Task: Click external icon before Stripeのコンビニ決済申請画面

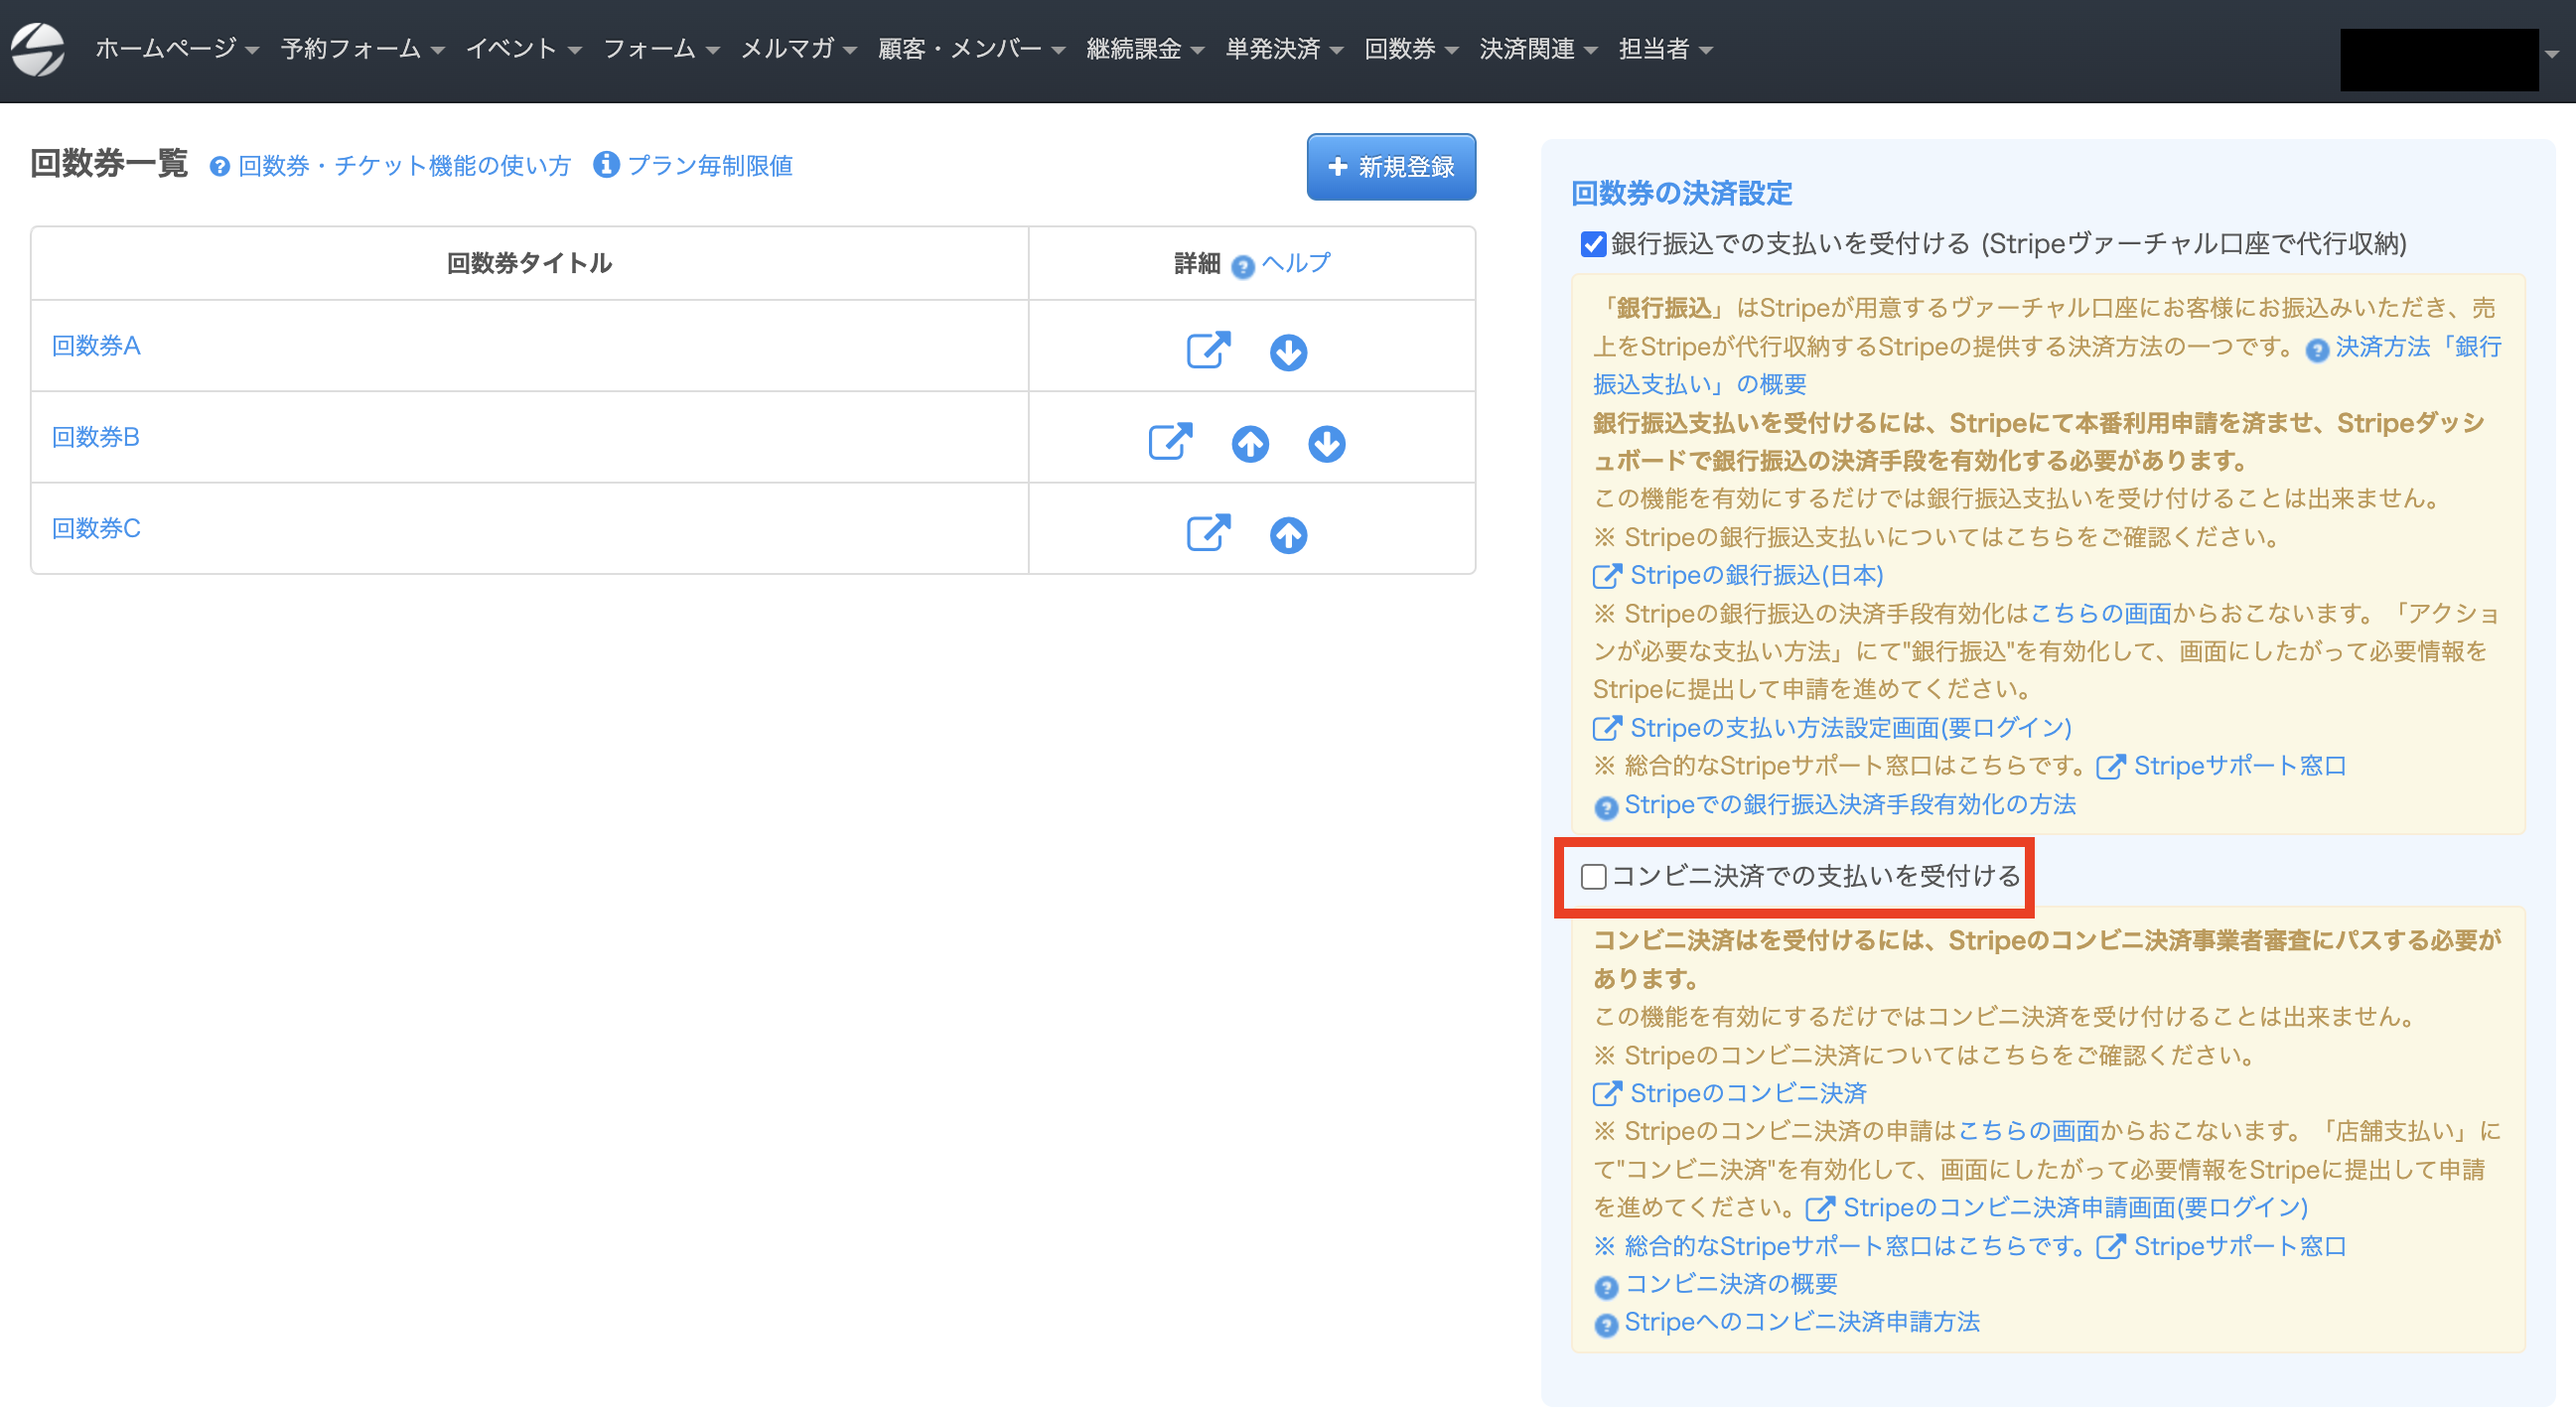Action: (1819, 1209)
